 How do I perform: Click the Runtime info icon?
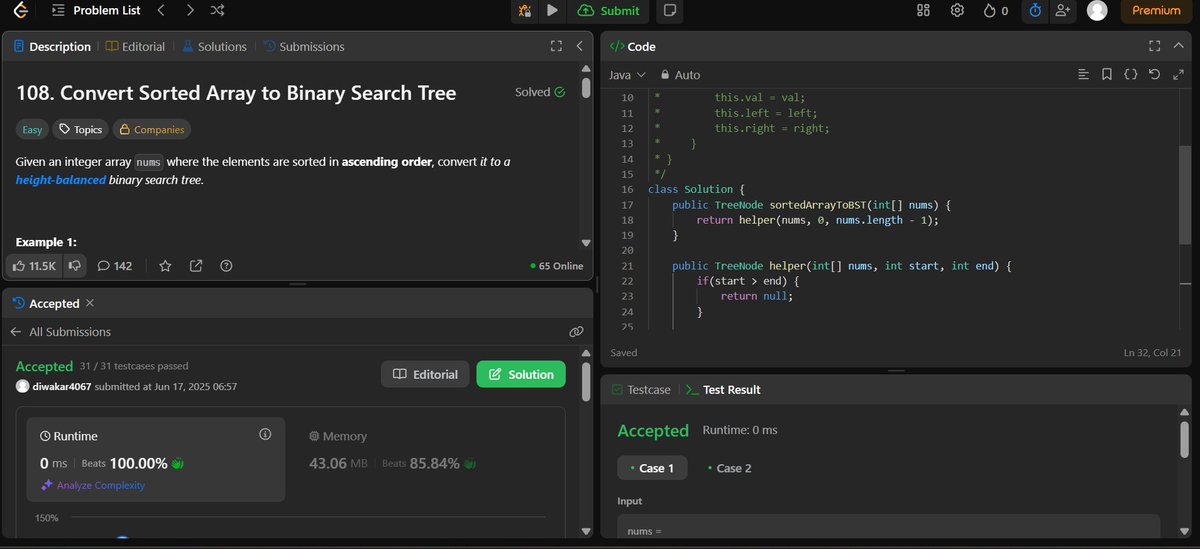[265, 434]
